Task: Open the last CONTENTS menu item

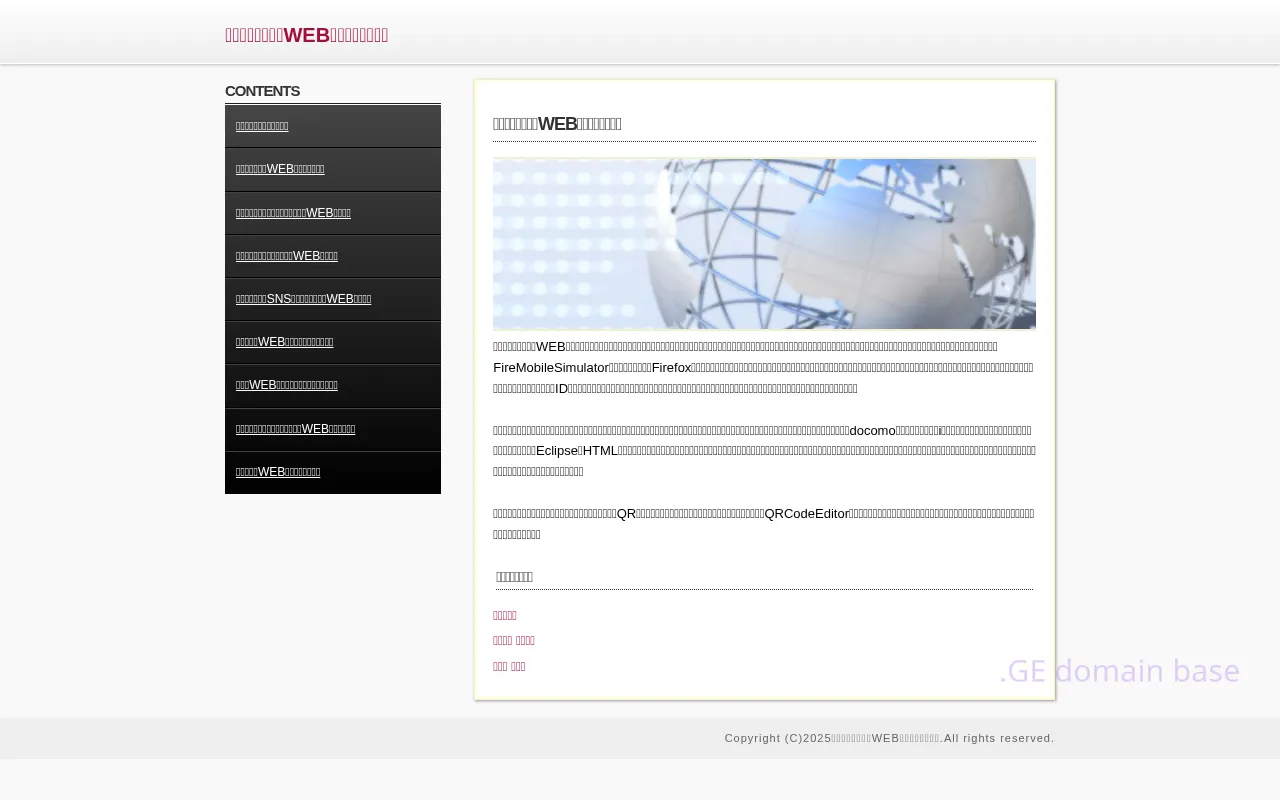Action: click(x=278, y=472)
